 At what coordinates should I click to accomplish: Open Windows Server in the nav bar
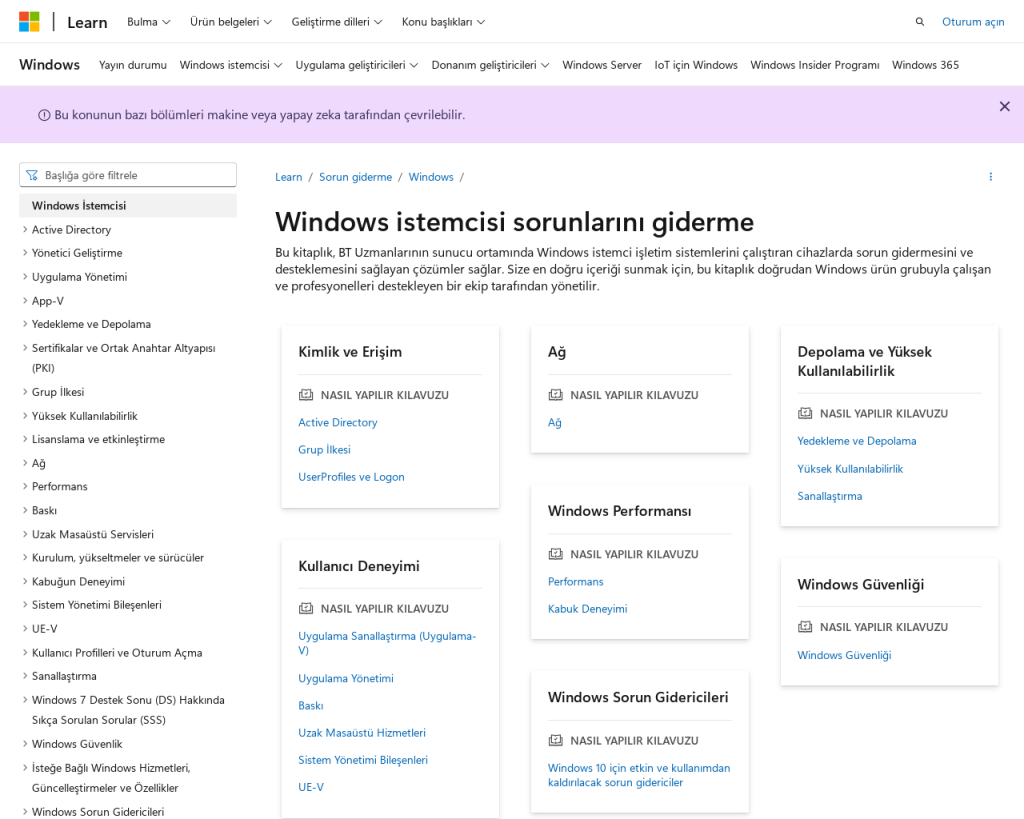(x=601, y=65)
